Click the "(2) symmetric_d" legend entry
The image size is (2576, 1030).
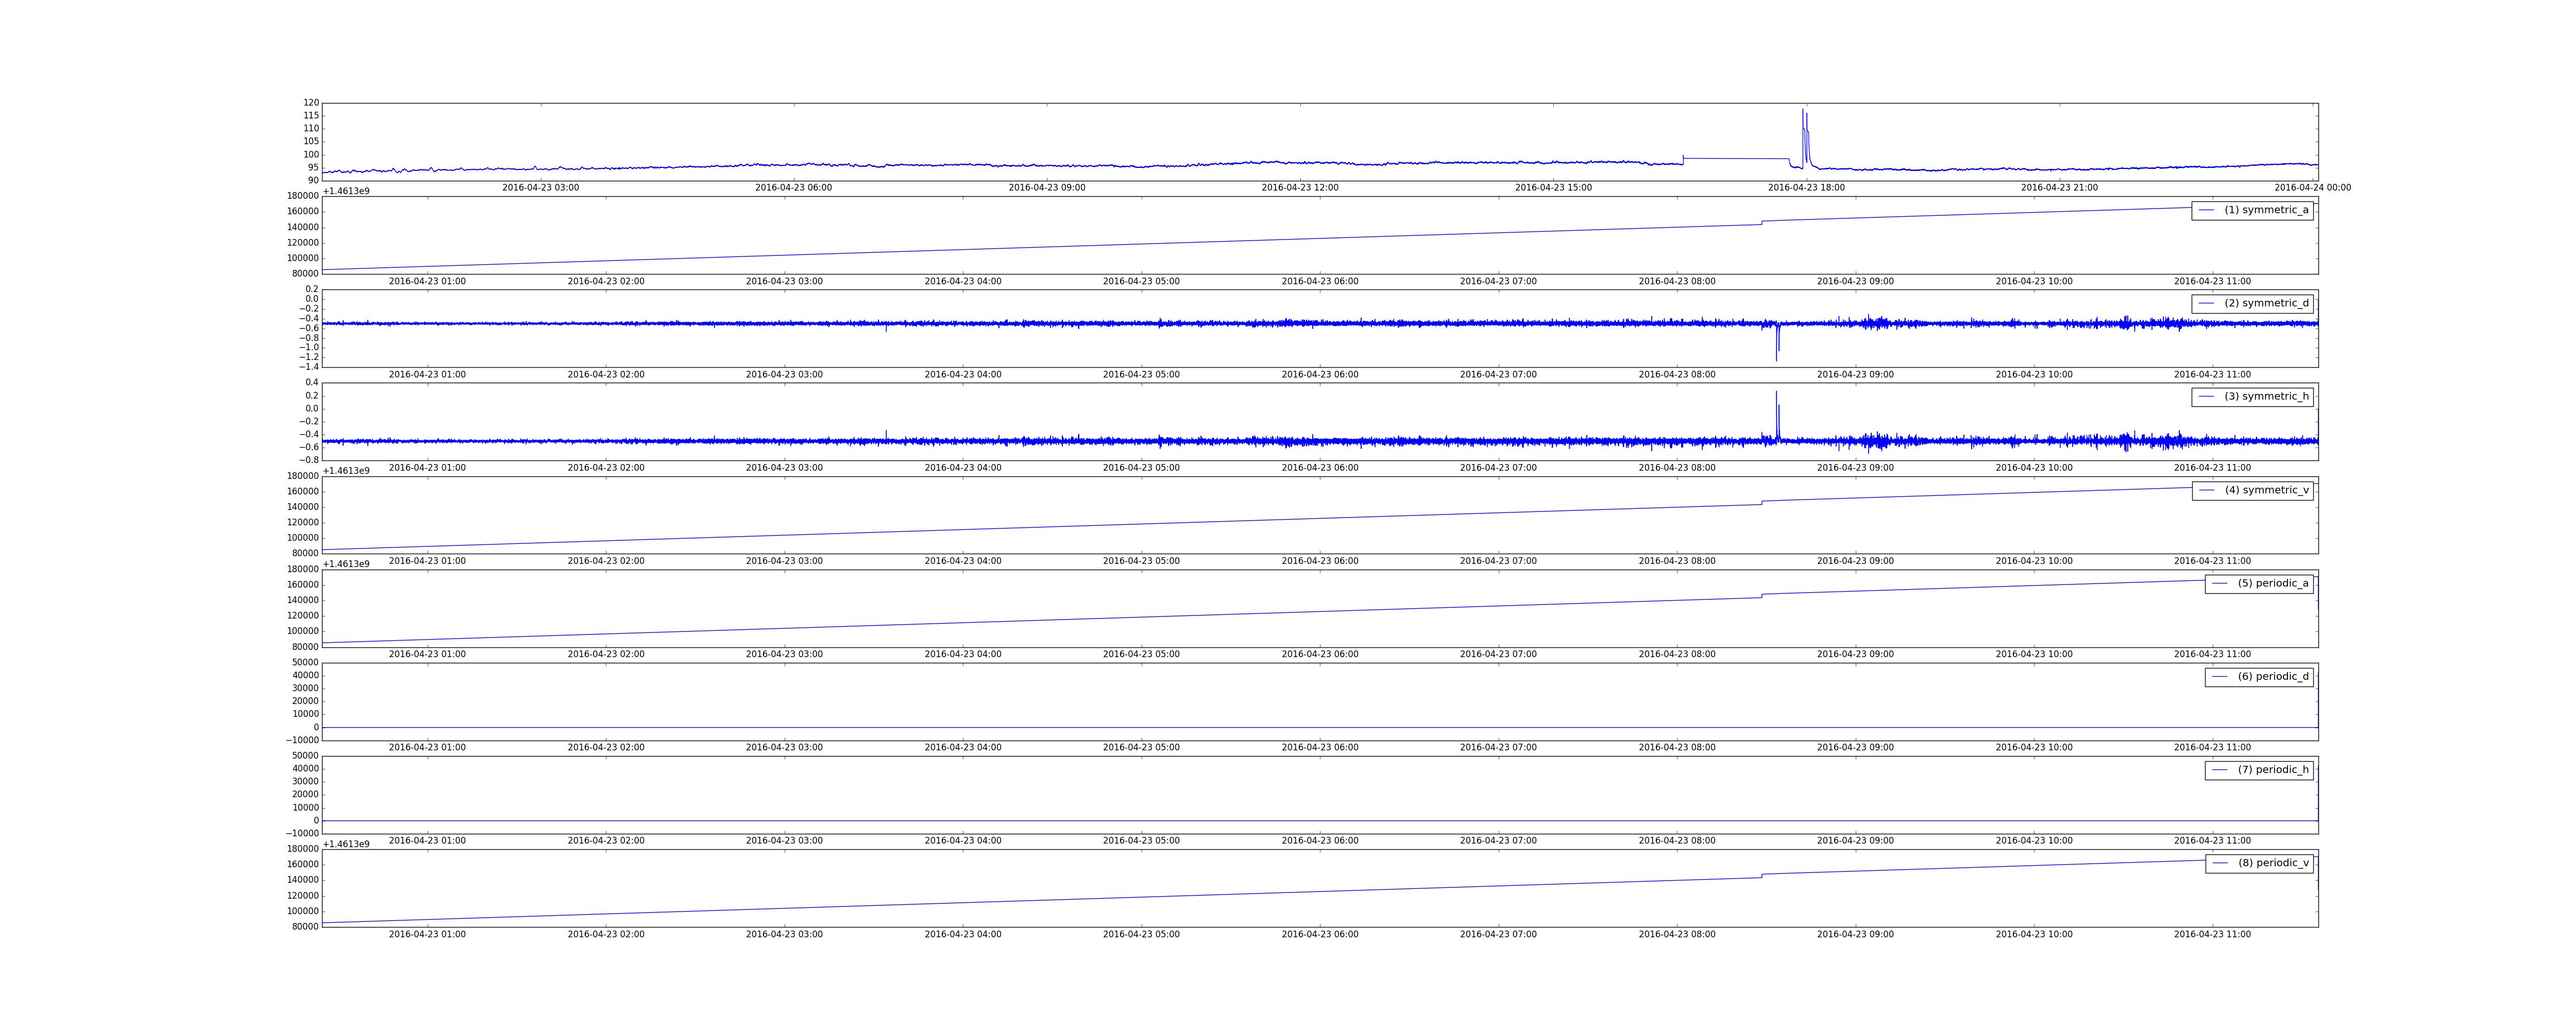(x=2252, y=303)
